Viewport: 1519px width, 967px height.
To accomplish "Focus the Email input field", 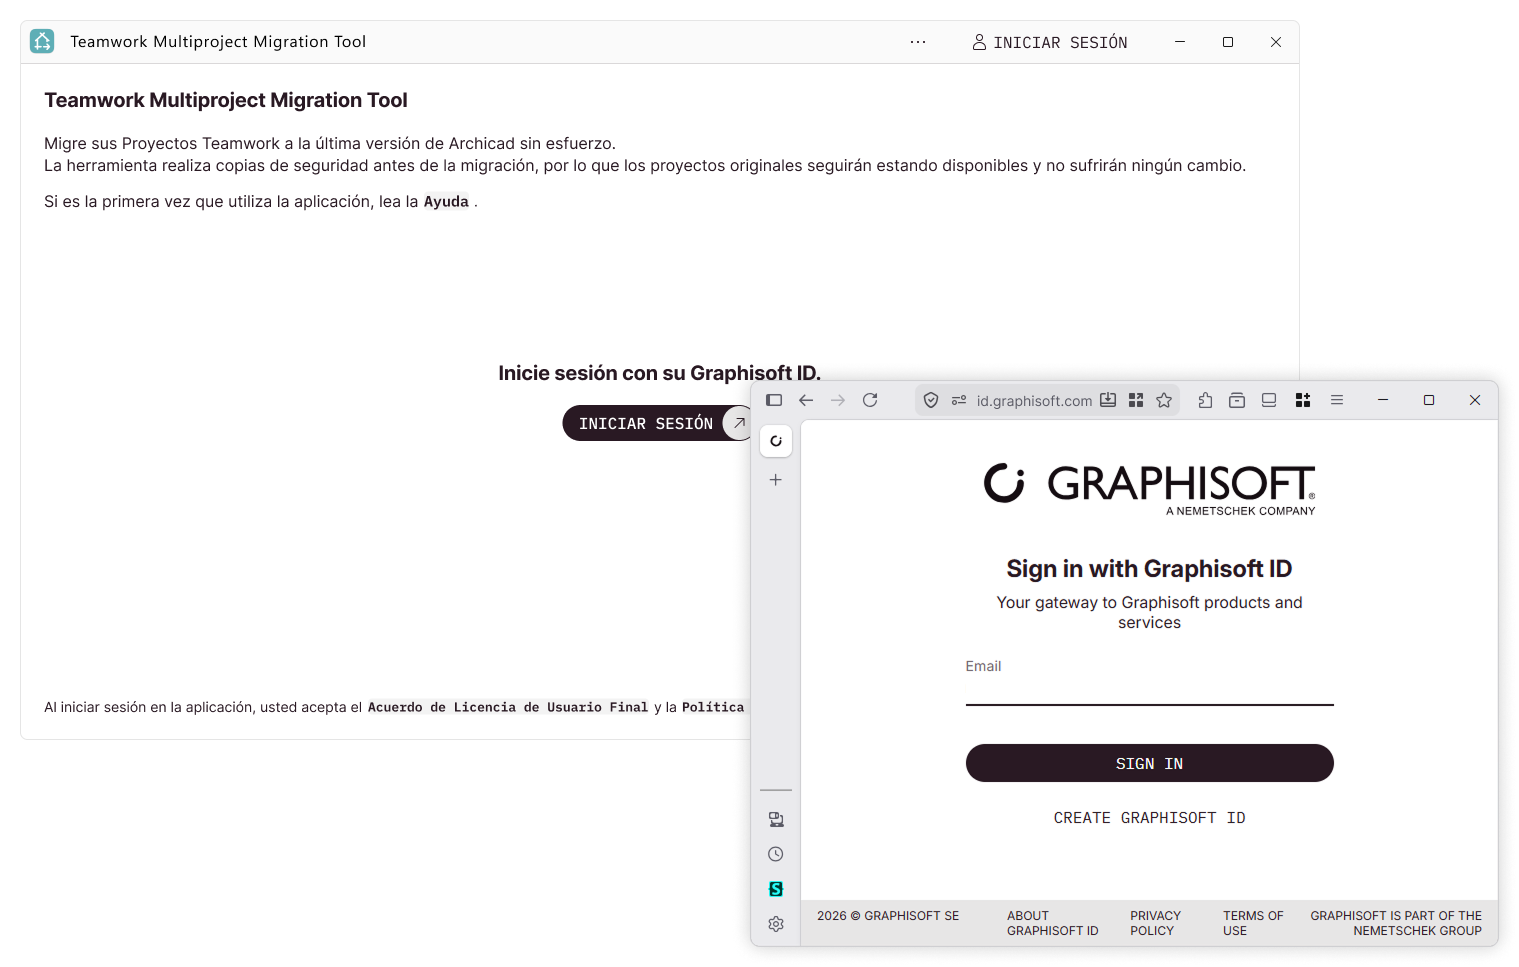I will point(1150,689).
